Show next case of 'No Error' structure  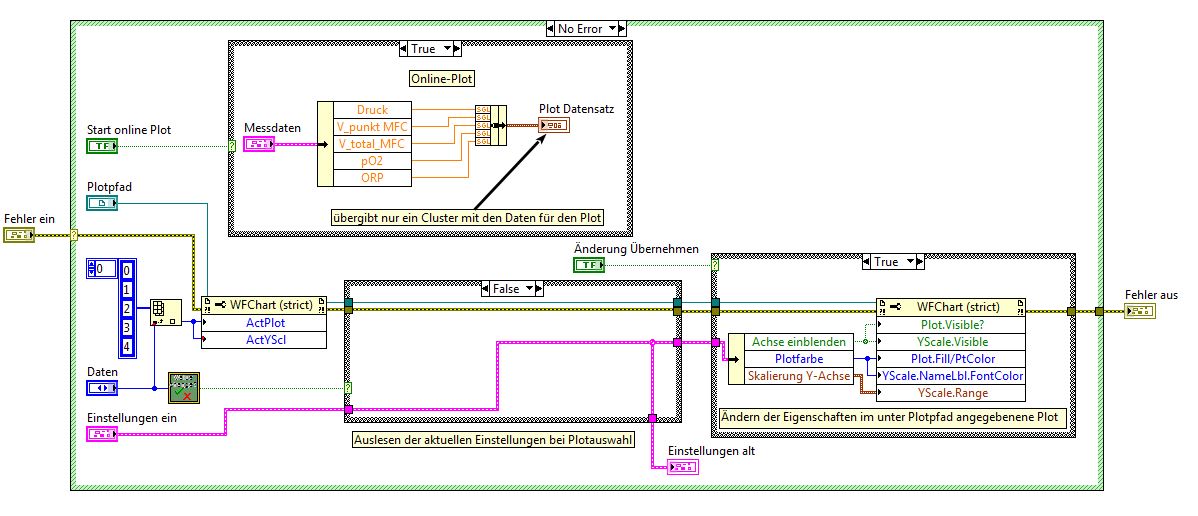click(620, 29)
